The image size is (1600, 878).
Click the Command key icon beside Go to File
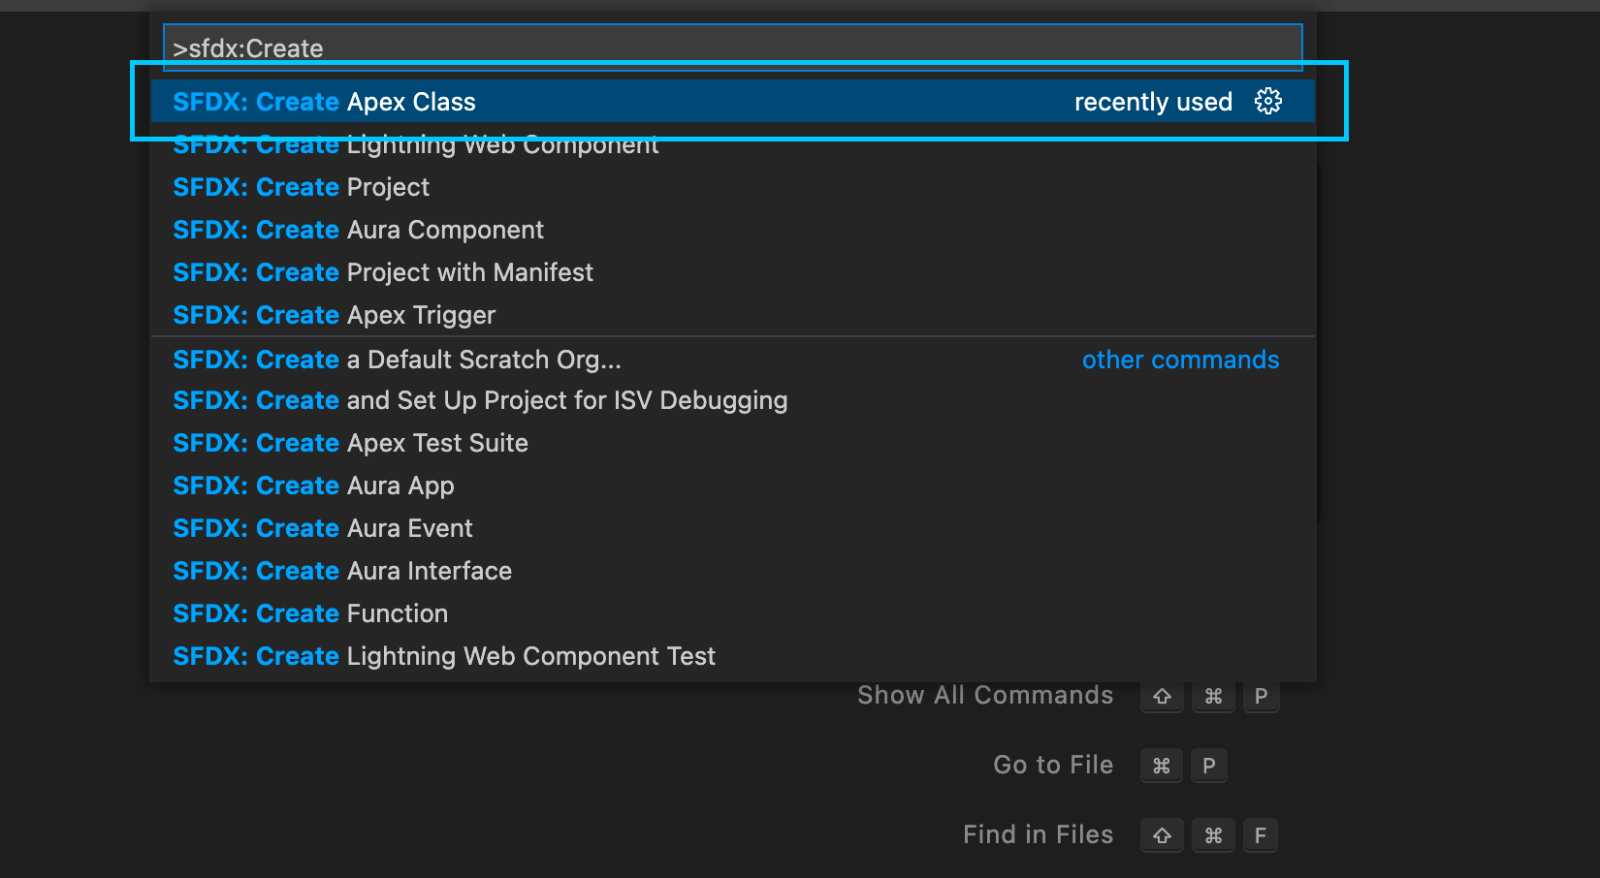pyautogui.click(x=1161, y=766)
